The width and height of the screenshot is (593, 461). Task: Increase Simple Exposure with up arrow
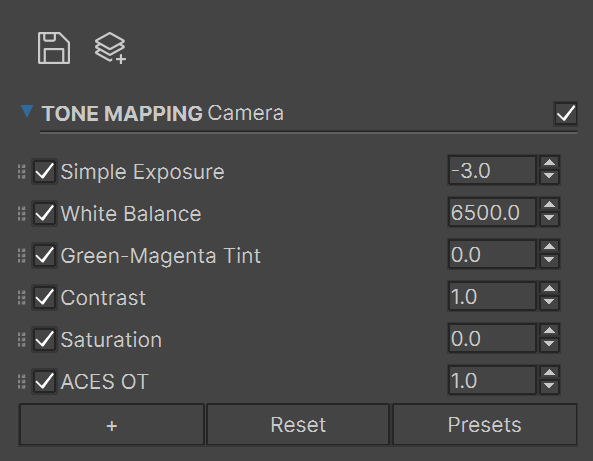(x=550, y=163)
